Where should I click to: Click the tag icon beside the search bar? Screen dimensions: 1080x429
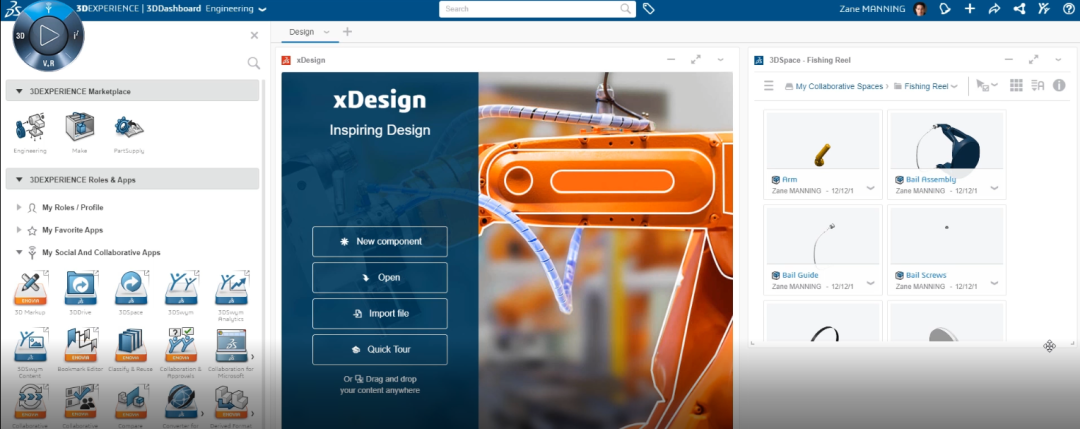[x=648, y=9]
